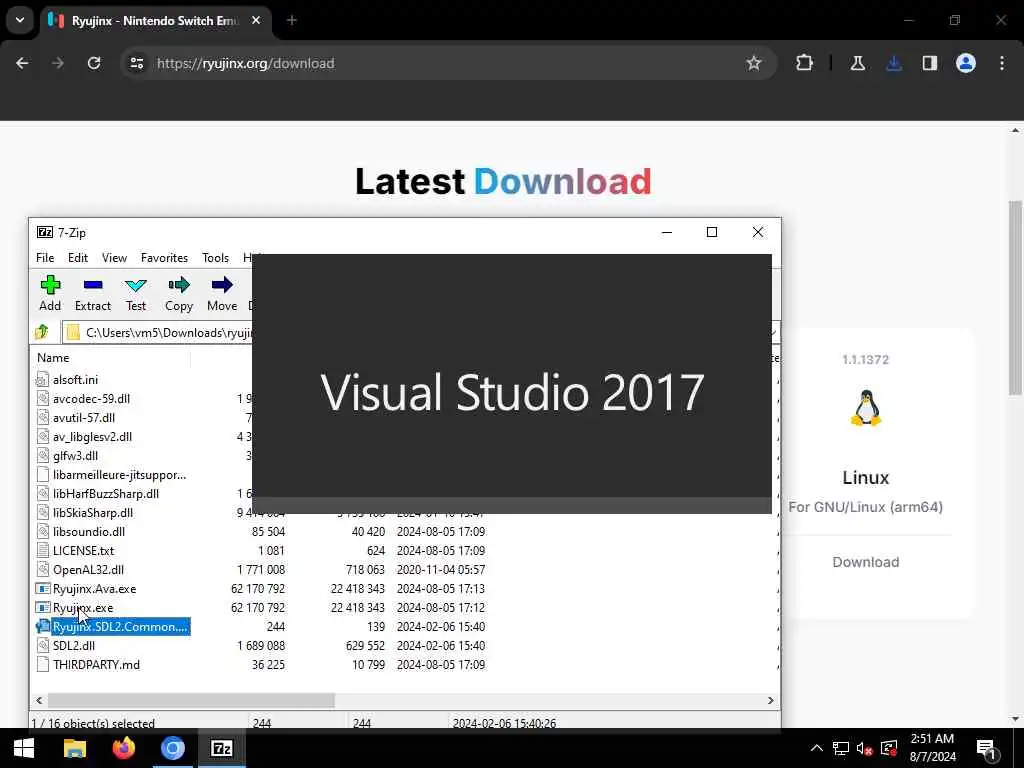Open the Favorites menu in 7-Zip
1024x768 pixels.
coord(165,258)
